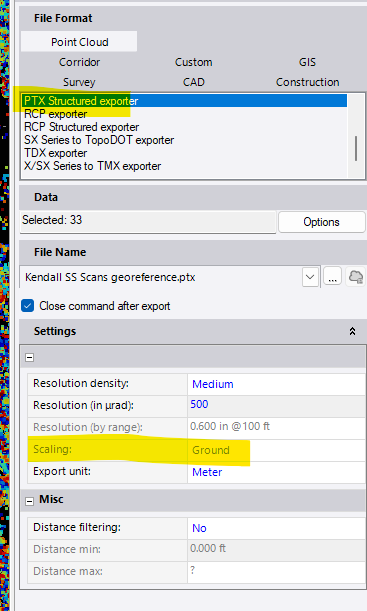The height and width of the screenshot is (611, 367).
Task: Click the cloud storage icon
Action: pos(356,277)
